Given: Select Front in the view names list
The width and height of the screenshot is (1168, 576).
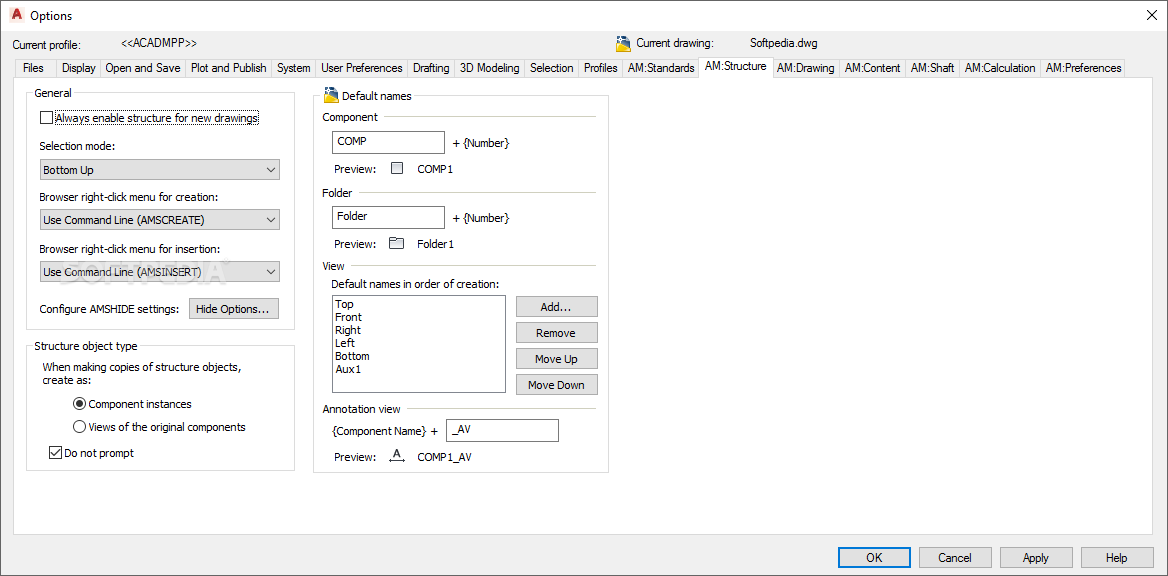Looking at the screenshot, I should point(348,317).
